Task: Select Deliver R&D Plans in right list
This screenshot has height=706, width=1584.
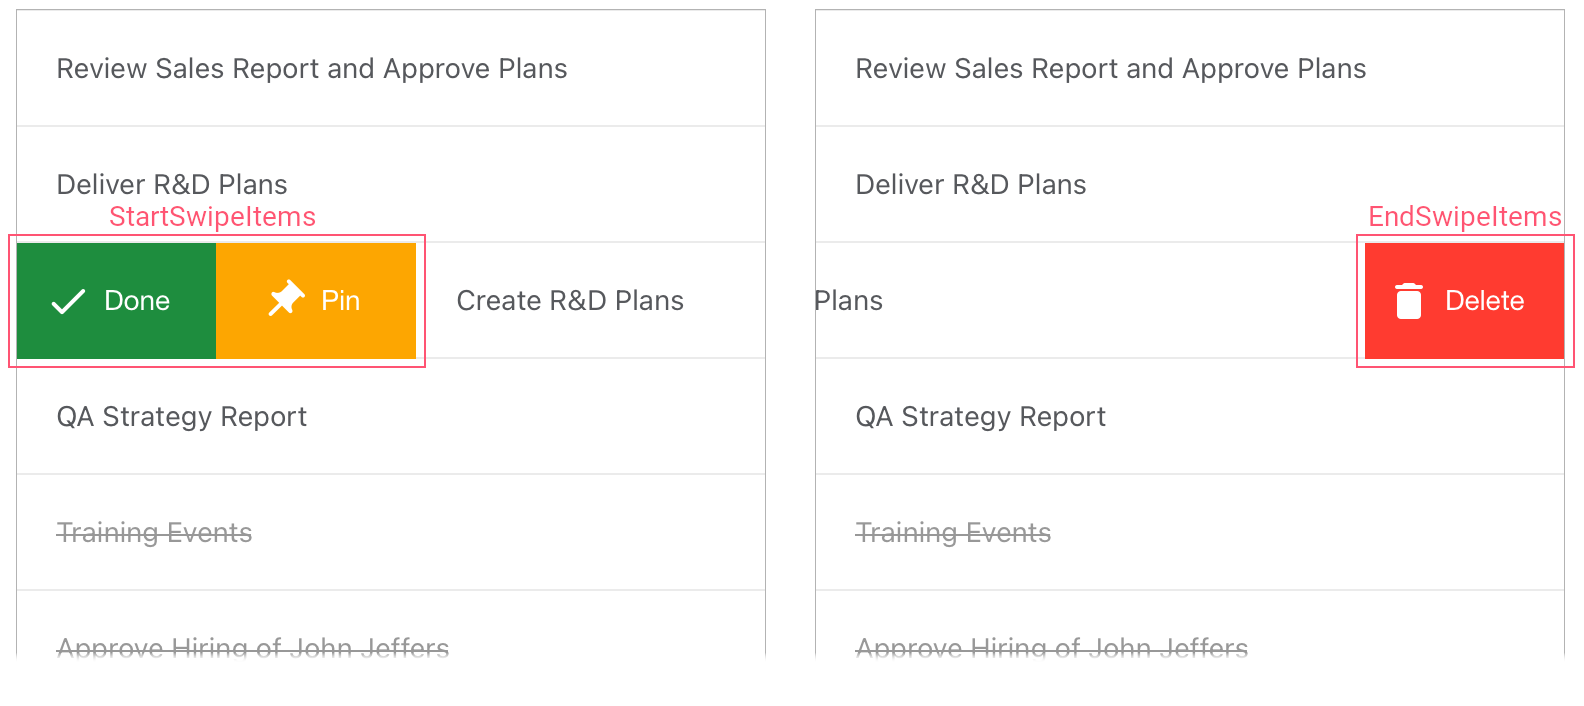Action: [x=971, y=185]
